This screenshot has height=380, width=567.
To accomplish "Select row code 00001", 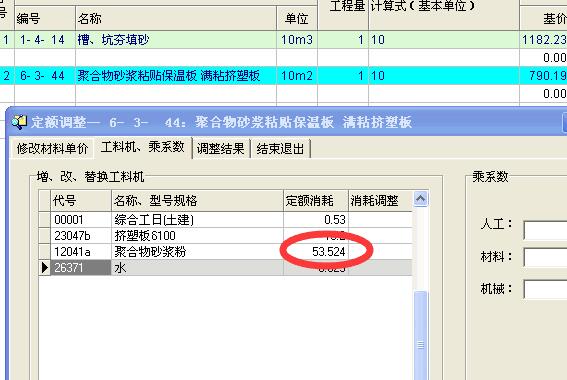I will pos(81,219).
